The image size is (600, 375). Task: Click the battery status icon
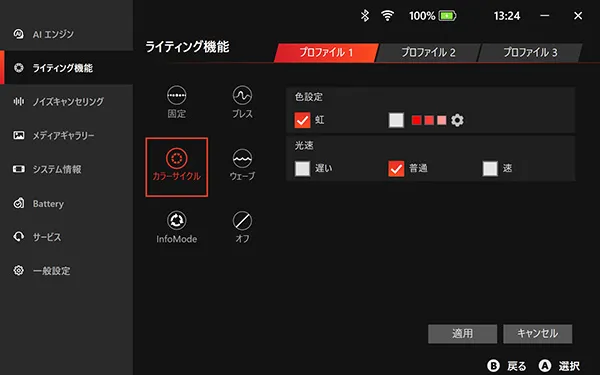[x=447, y=16]
